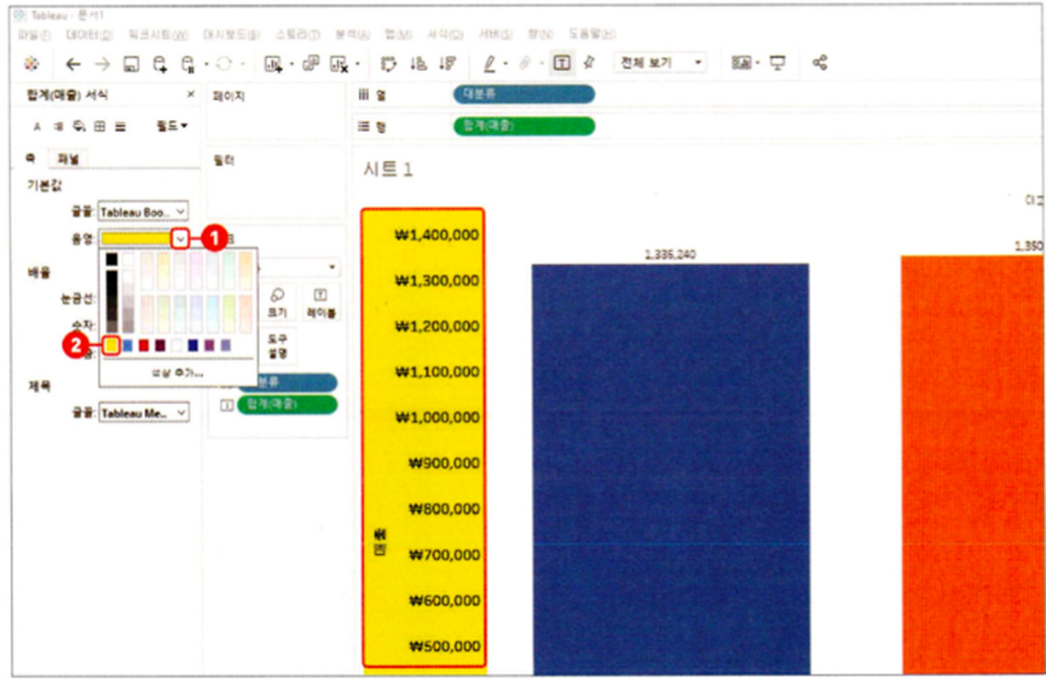Screen dimensions: 1046x679
Task: Open the 스토리(T) menu
Action: point(298,34)
